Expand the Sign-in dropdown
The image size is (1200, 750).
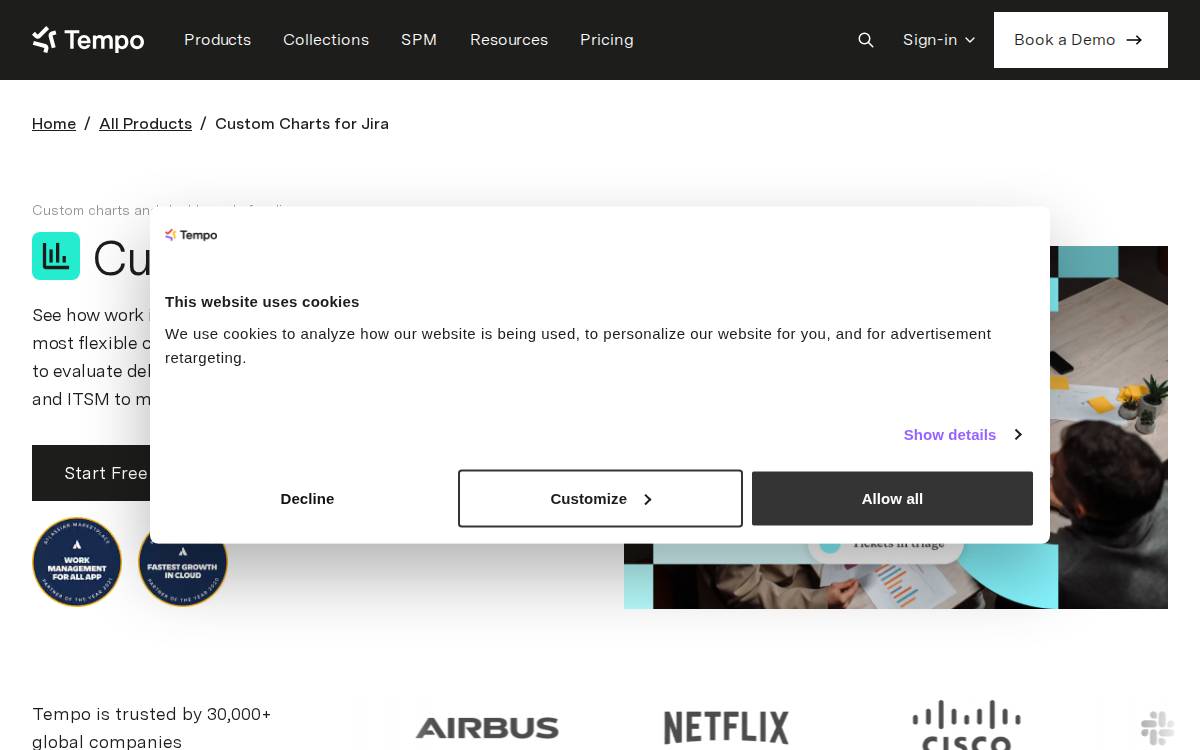point(939,40)
